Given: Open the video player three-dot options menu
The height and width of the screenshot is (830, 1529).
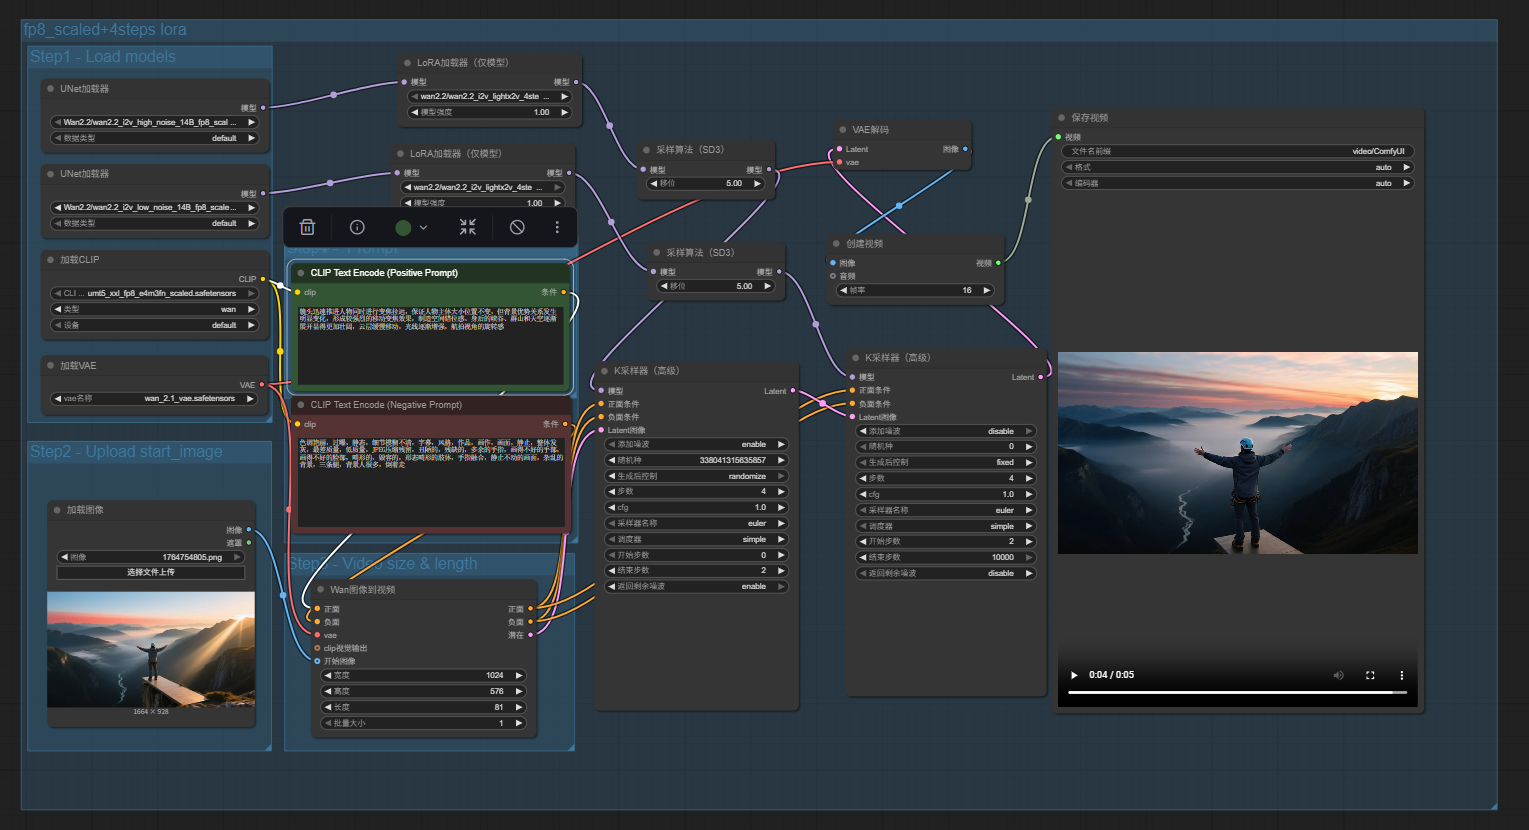Looking at the screenshot, I should click(1402, 675).
